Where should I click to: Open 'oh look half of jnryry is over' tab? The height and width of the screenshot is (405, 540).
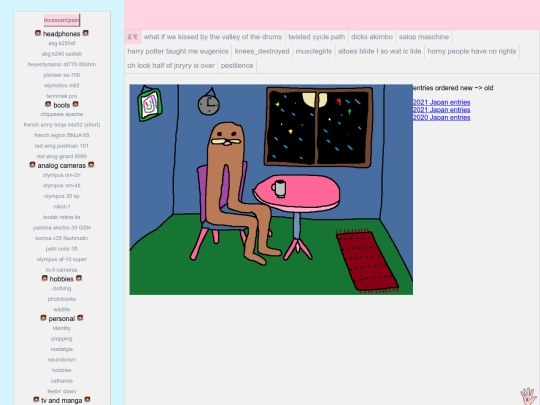(171, 66)
